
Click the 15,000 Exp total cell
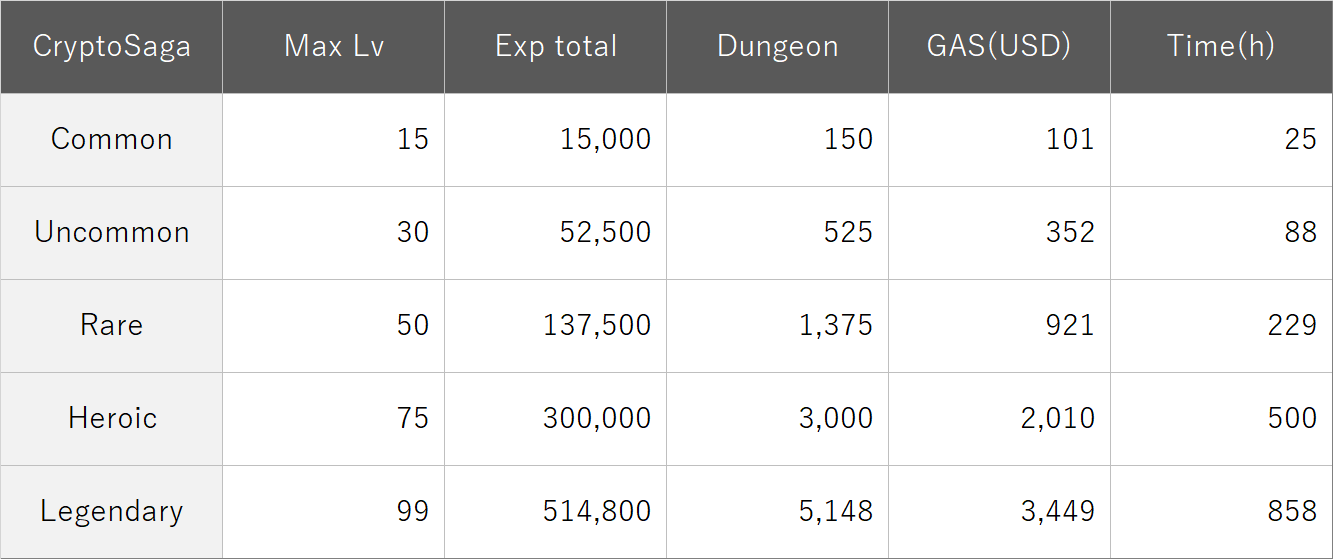pos(555,140)
